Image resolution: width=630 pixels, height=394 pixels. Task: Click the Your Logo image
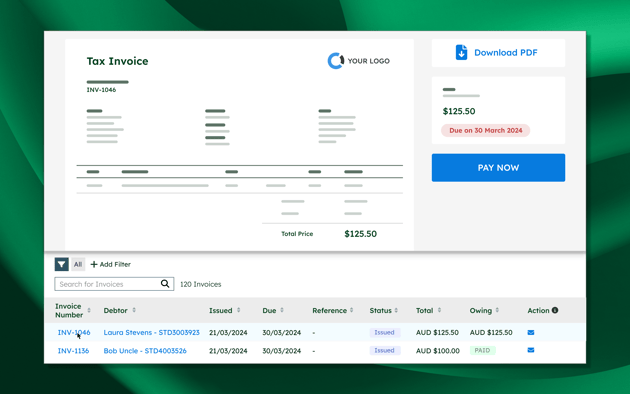[x=358, y=61]
